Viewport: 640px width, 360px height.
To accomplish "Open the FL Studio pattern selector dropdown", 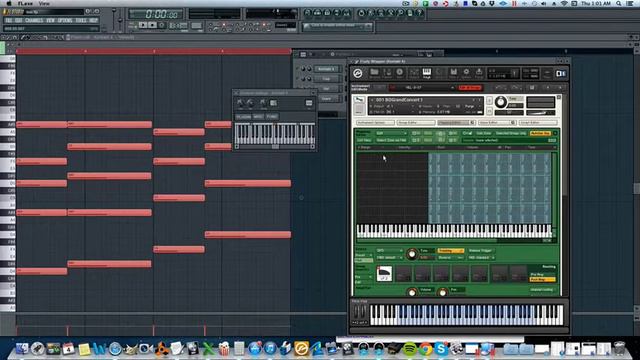I will (x=285, y=25).
